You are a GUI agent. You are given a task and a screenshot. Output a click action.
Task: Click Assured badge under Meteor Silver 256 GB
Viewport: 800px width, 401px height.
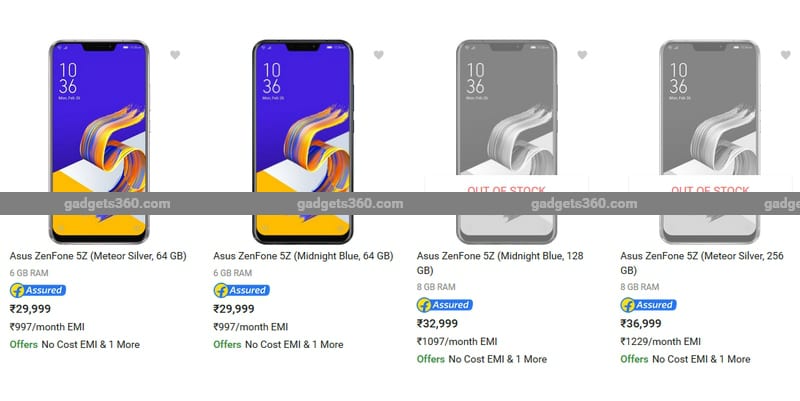[648, 305]
